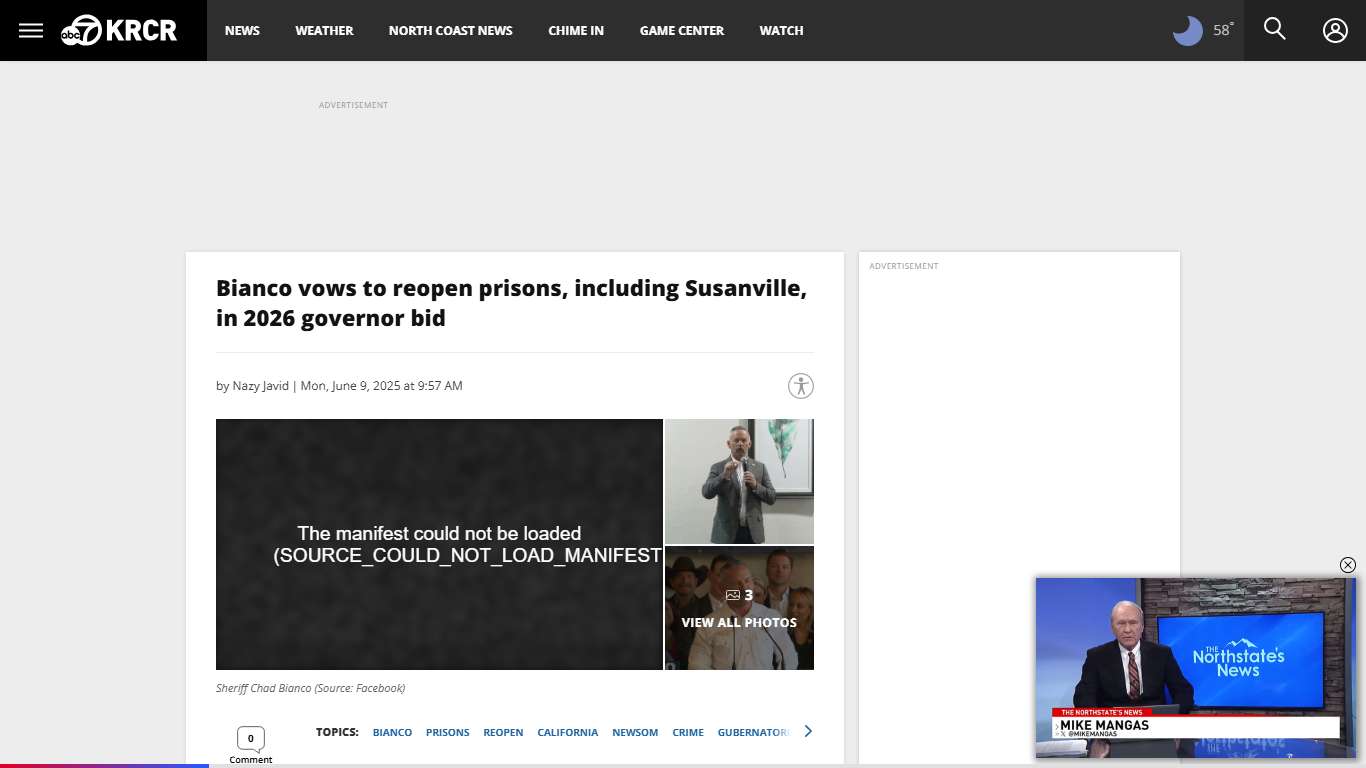Click the NEWSOM topic link
1366x768 pixels.
(x=635, y=732)
